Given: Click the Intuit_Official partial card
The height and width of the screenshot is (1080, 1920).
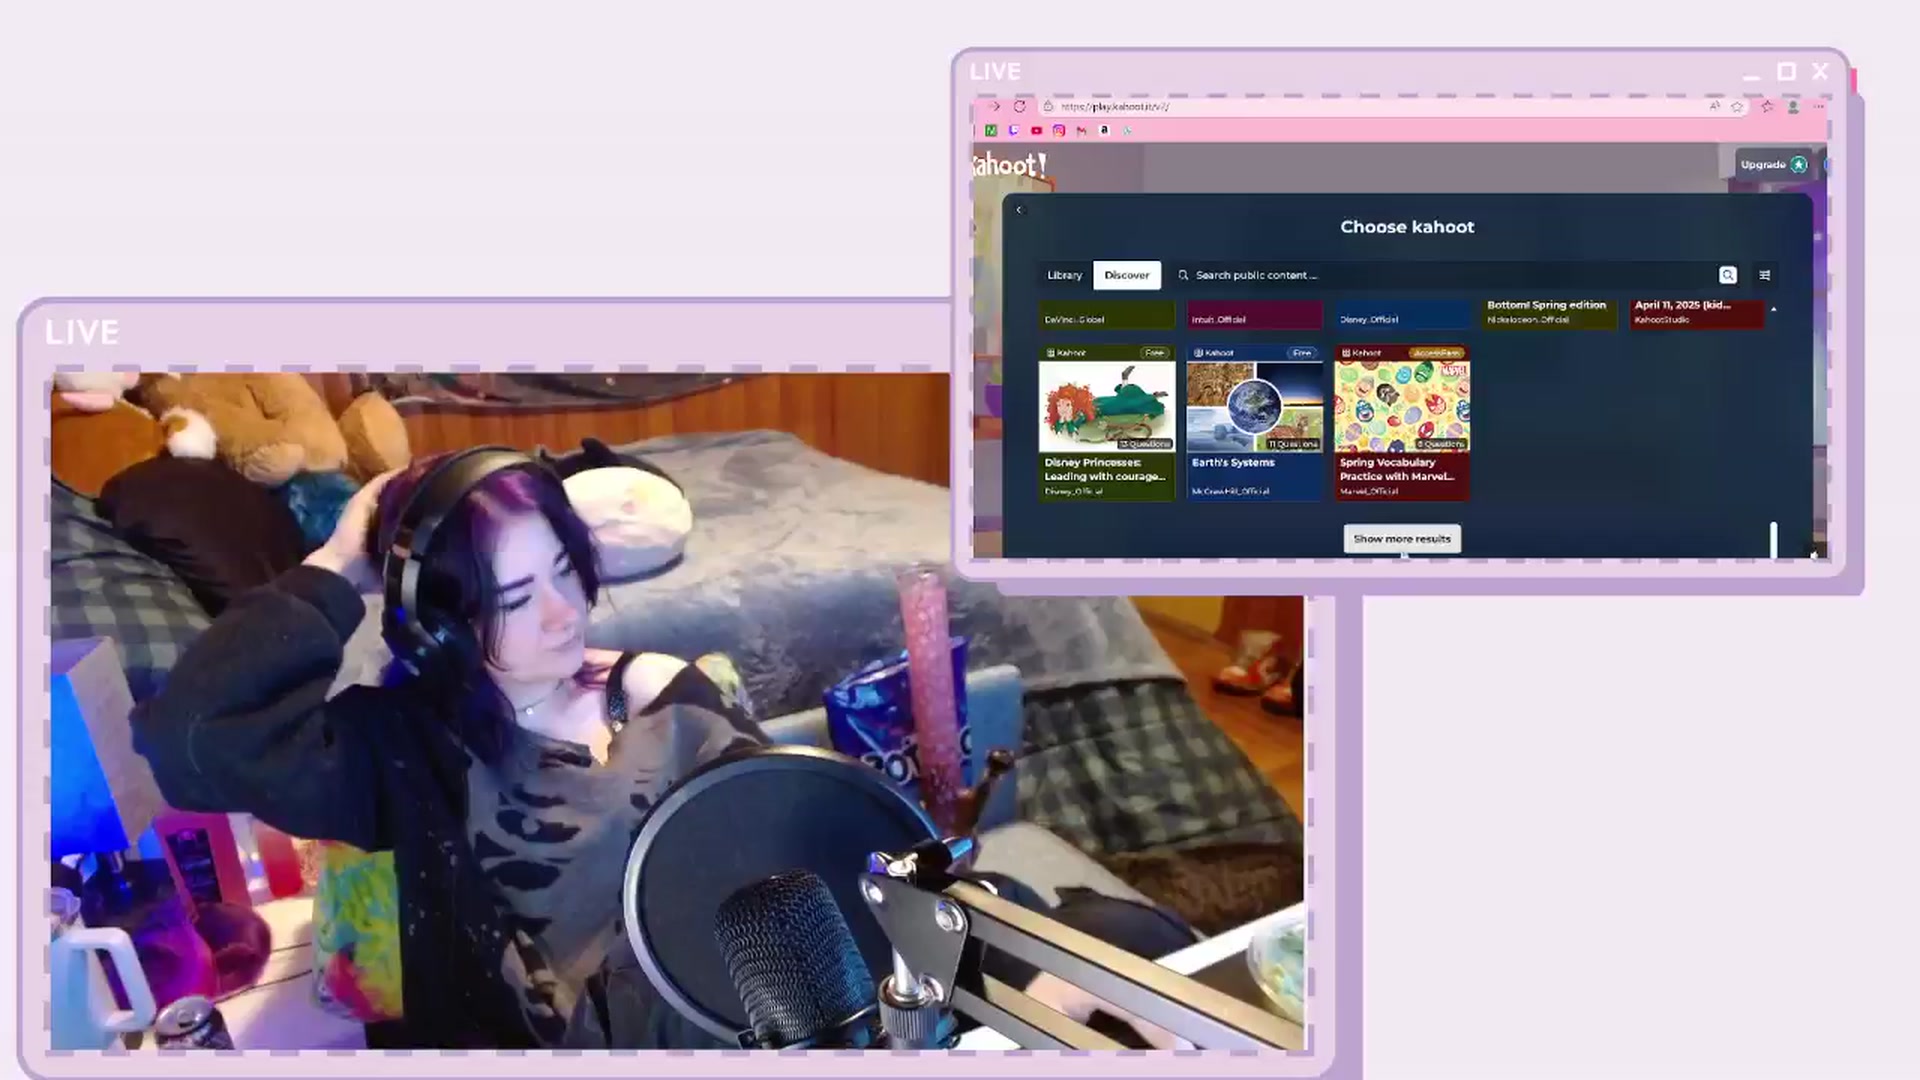Looking at the screenshot, I should (1254, 315).
